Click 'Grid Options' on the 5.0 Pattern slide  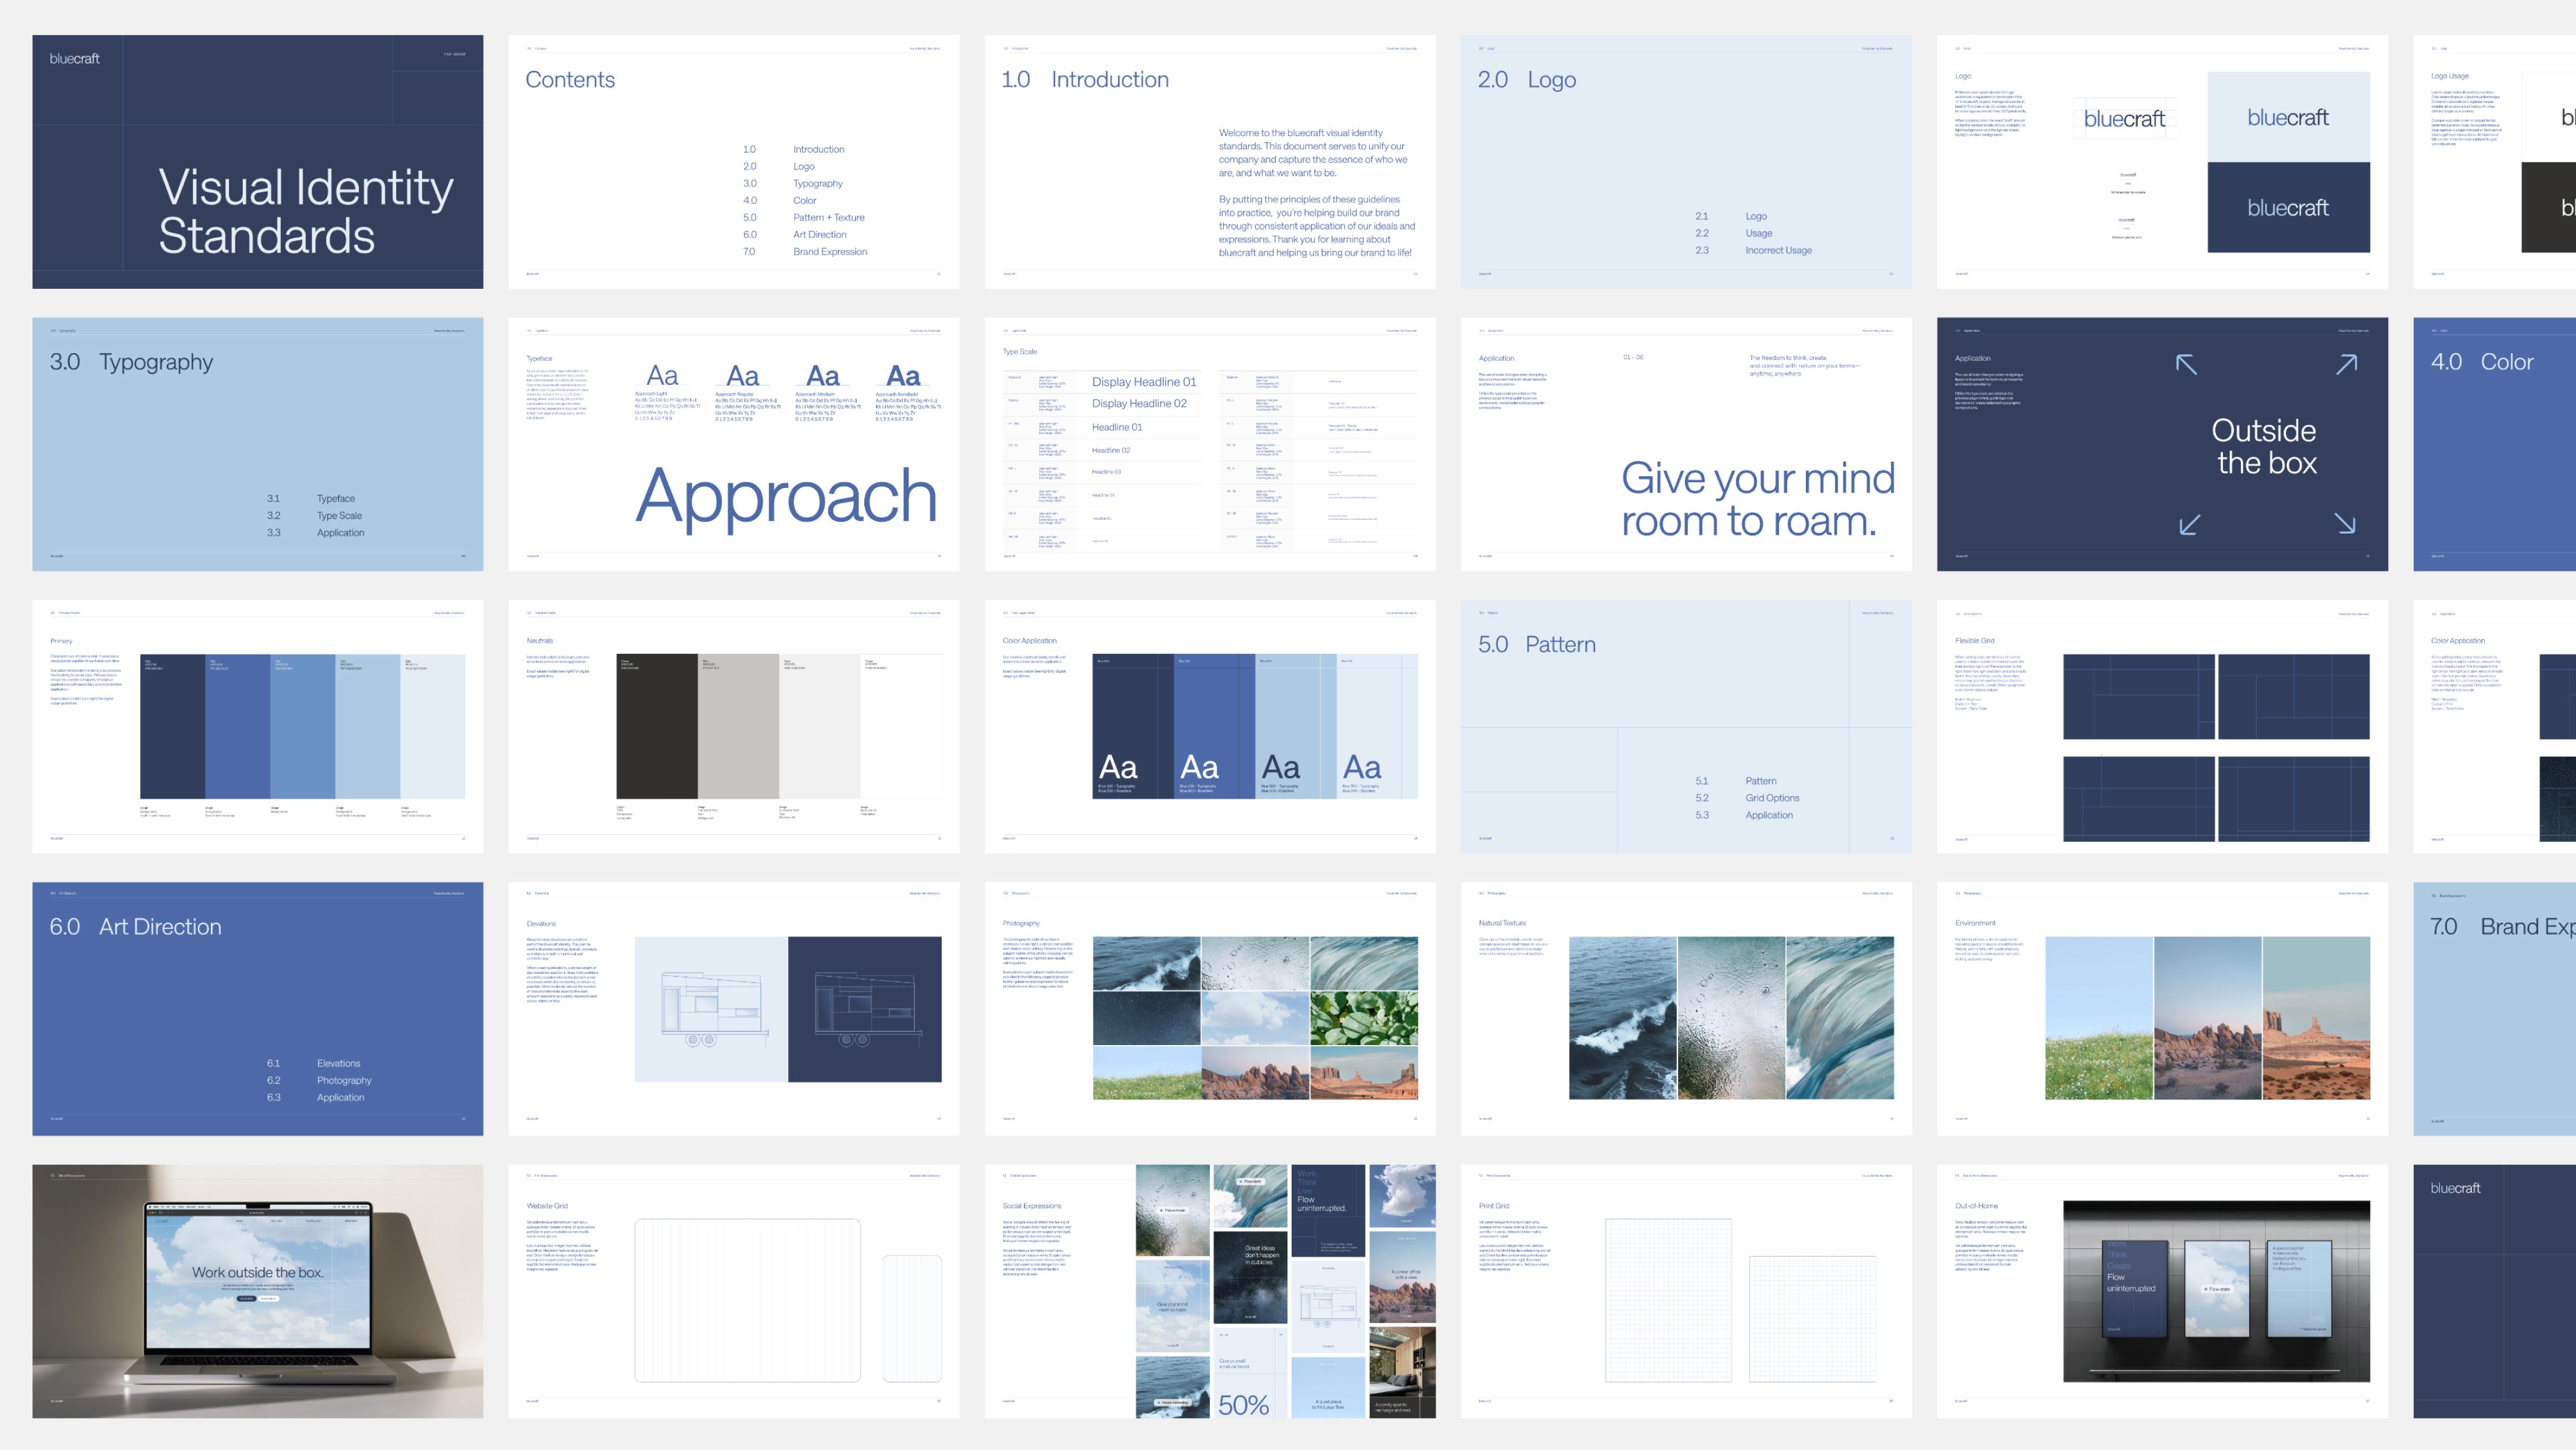(x=1772, y=797)
